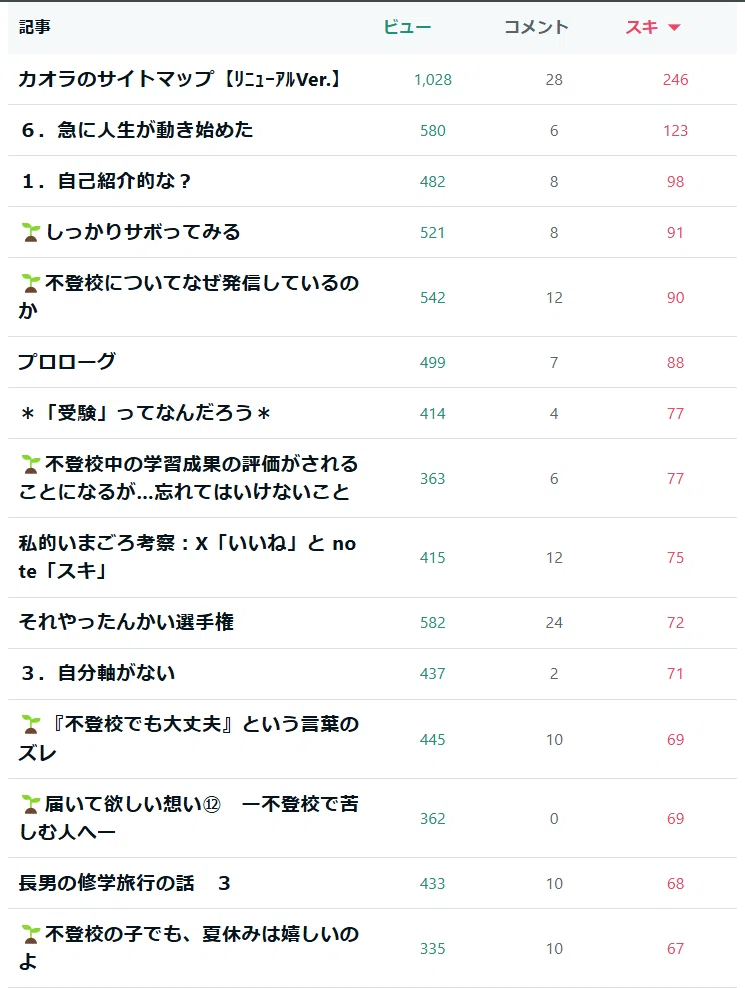
Task: Open article 私的いまごろ考察：X「いいね」と note「スキ」
Action: [187, 557]
